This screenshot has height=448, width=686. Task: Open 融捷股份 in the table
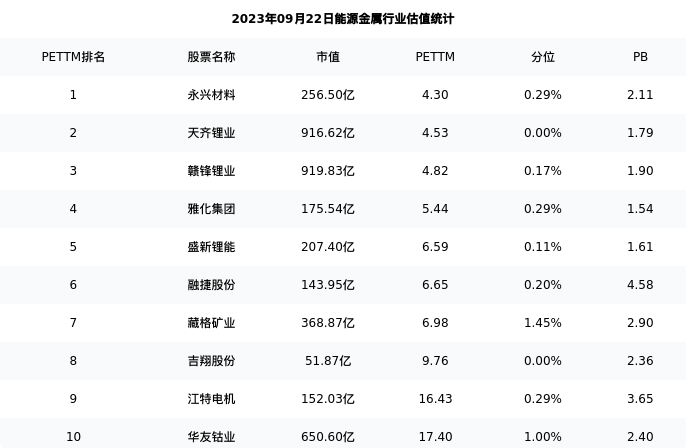tap(211, 285)
